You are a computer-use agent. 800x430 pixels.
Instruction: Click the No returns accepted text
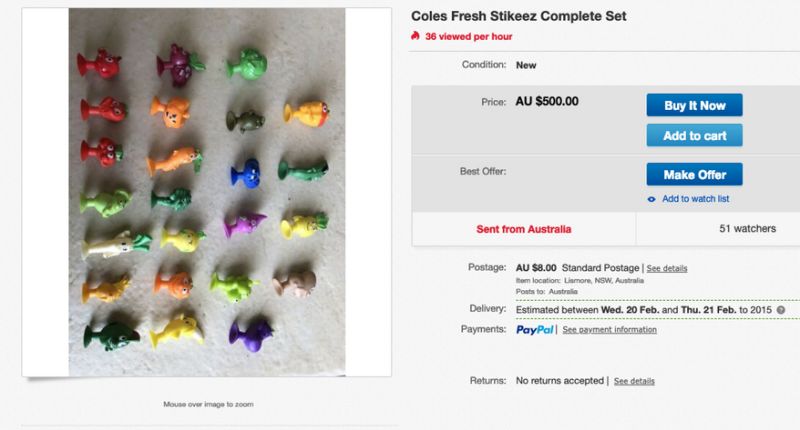point(560,381)
